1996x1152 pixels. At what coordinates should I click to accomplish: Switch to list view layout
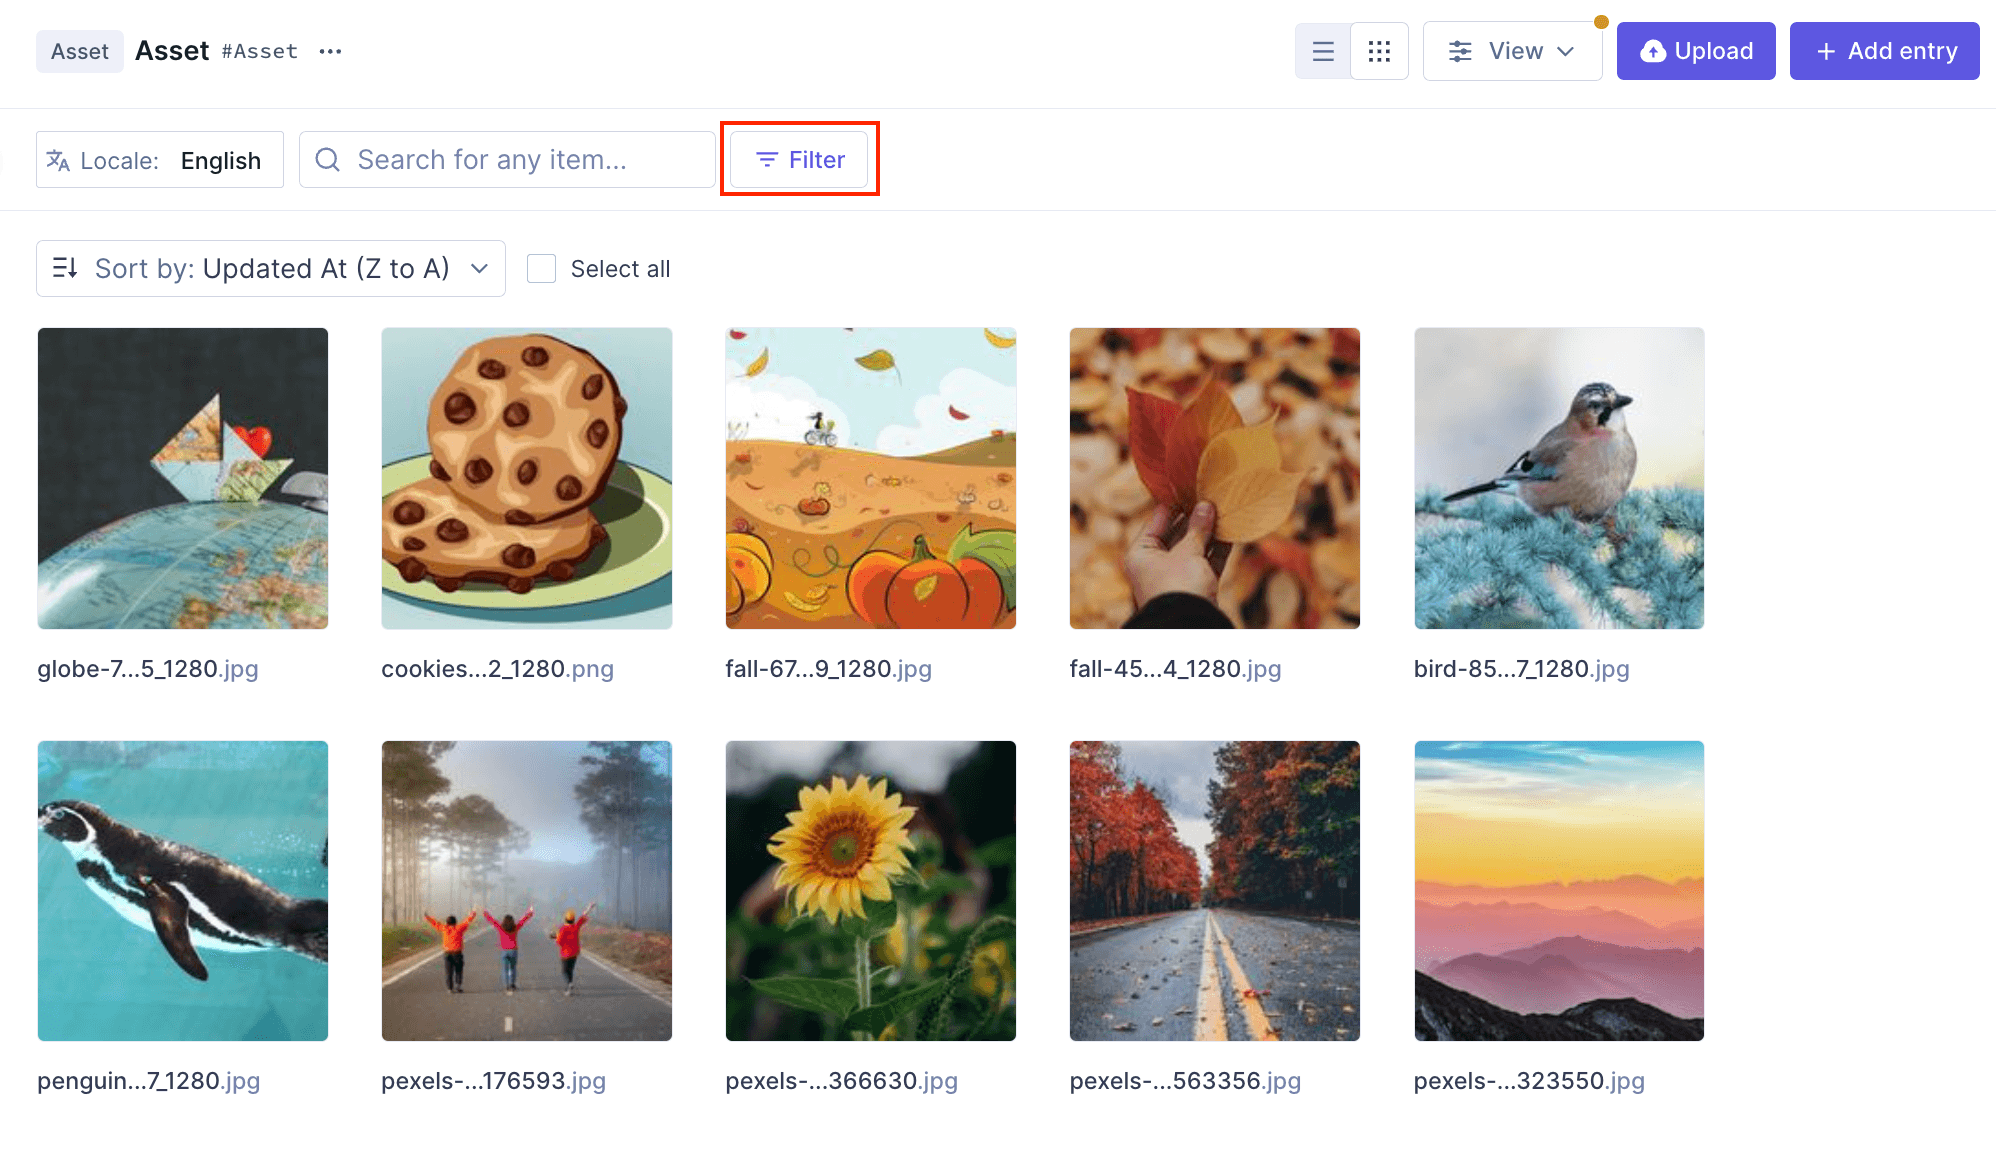[x=1322, y=50]
